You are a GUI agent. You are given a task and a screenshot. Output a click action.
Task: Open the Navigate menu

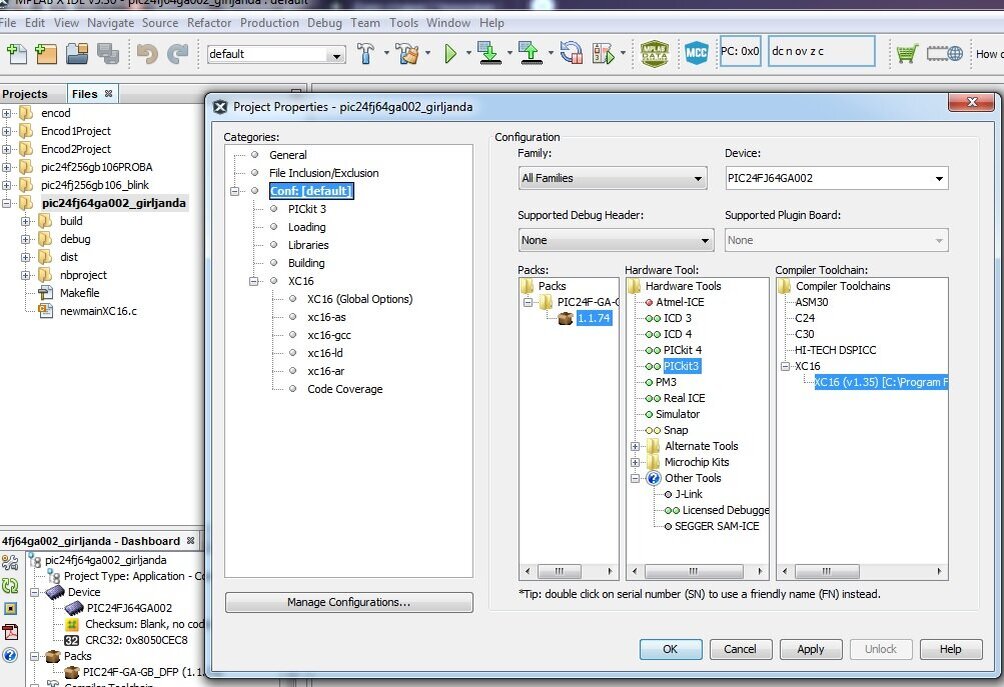click(111, 23)
